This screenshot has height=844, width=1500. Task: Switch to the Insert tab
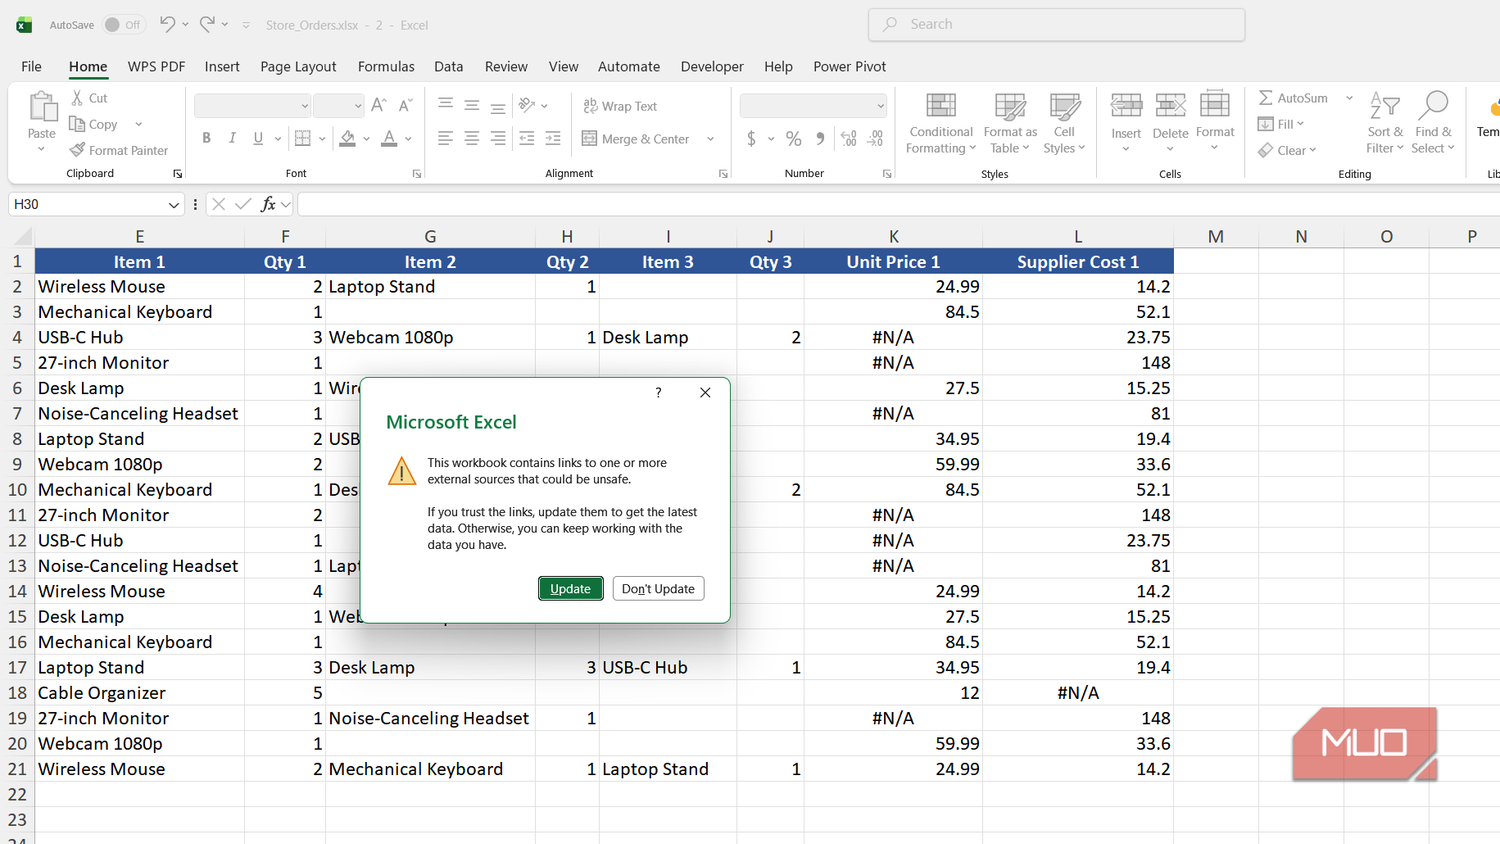coord(222,66)
